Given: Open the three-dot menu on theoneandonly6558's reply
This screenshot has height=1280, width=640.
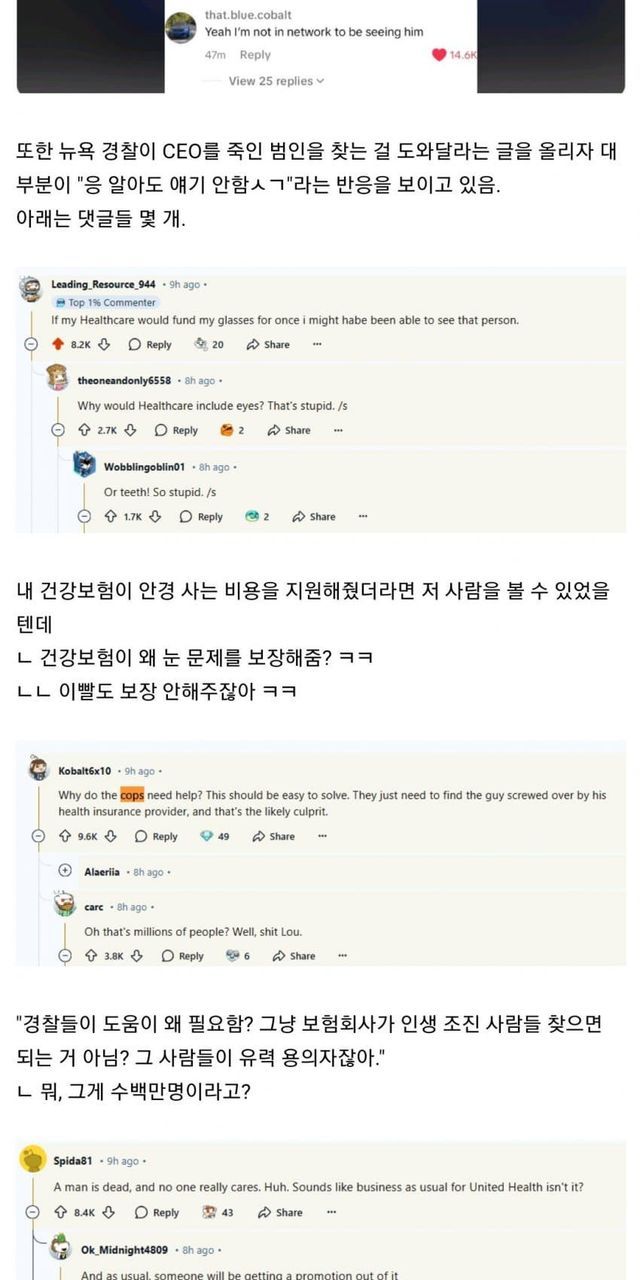Looking at the screenshot, I should (x=338, y=430).
